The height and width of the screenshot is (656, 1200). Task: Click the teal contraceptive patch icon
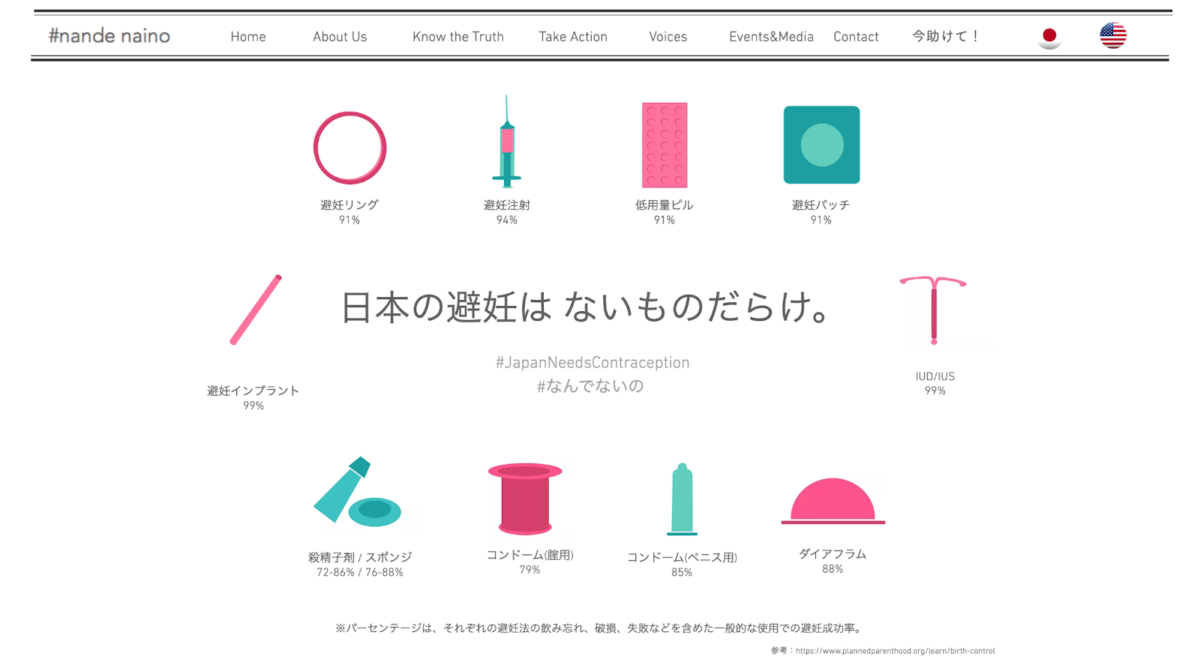tap(821, 145)
